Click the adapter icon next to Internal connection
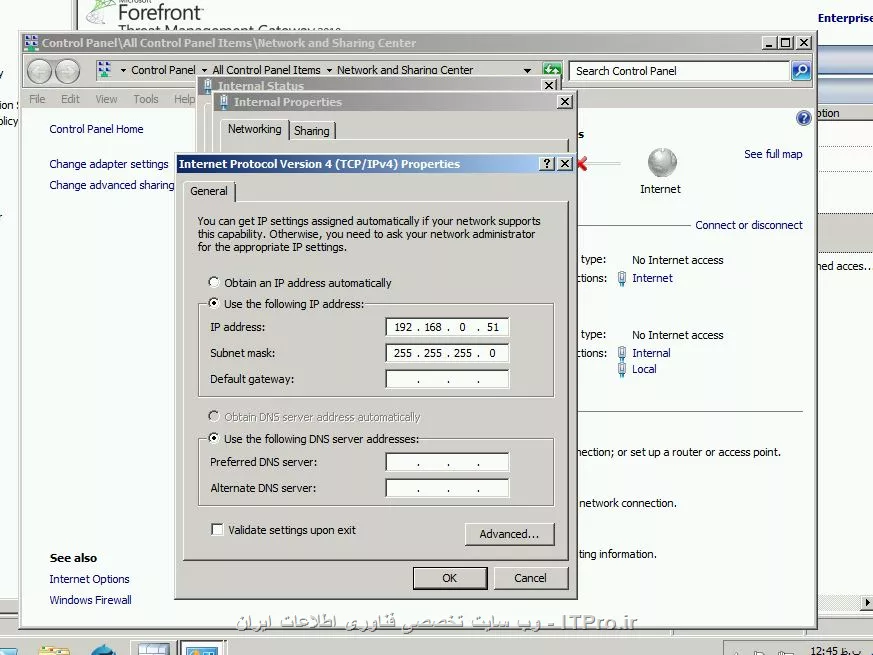The height and width of the screenshot is (655, 873). (x=622, y=353)
